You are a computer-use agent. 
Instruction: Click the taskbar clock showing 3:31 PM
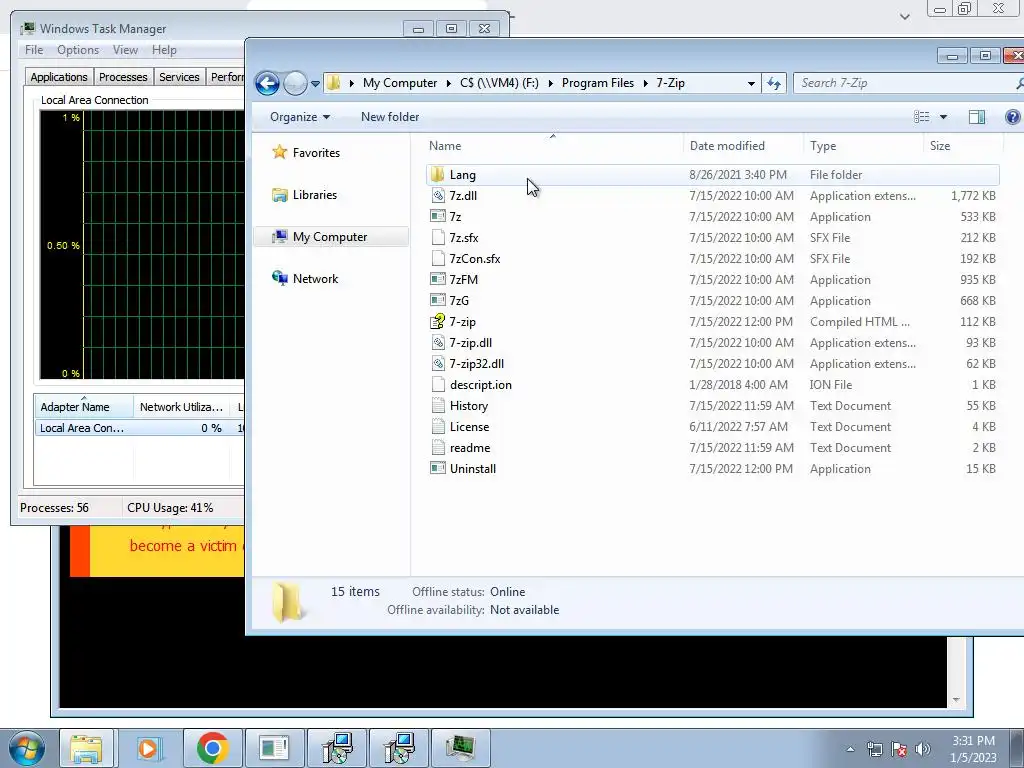point(973,749)
